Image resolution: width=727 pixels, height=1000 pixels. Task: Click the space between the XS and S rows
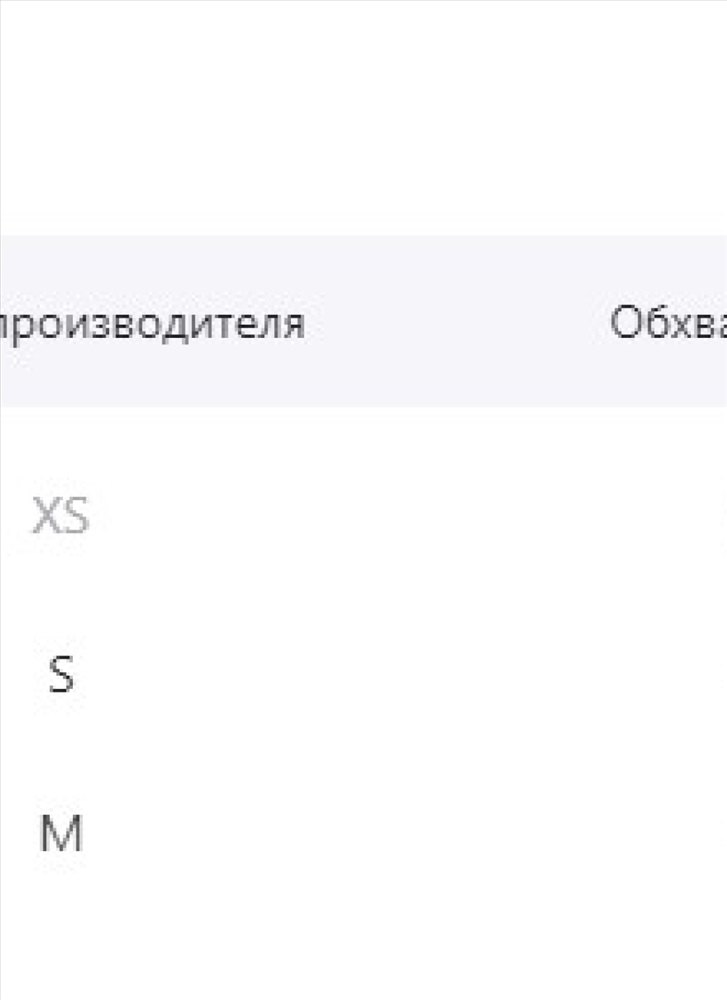364,595
